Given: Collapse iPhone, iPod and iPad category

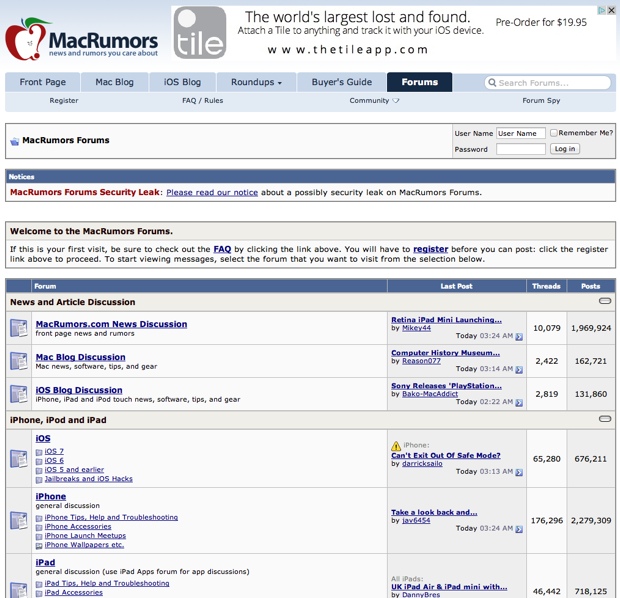Looking at the screenshot, I should click(605, 419).
